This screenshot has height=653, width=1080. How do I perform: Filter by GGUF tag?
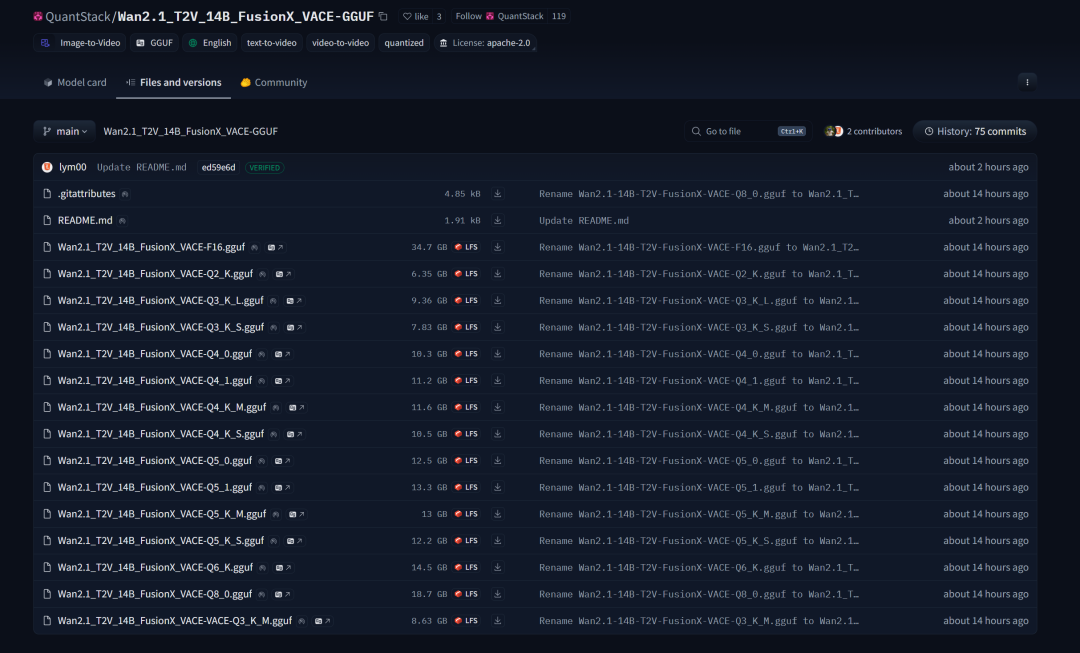click(x=154, y=43)
